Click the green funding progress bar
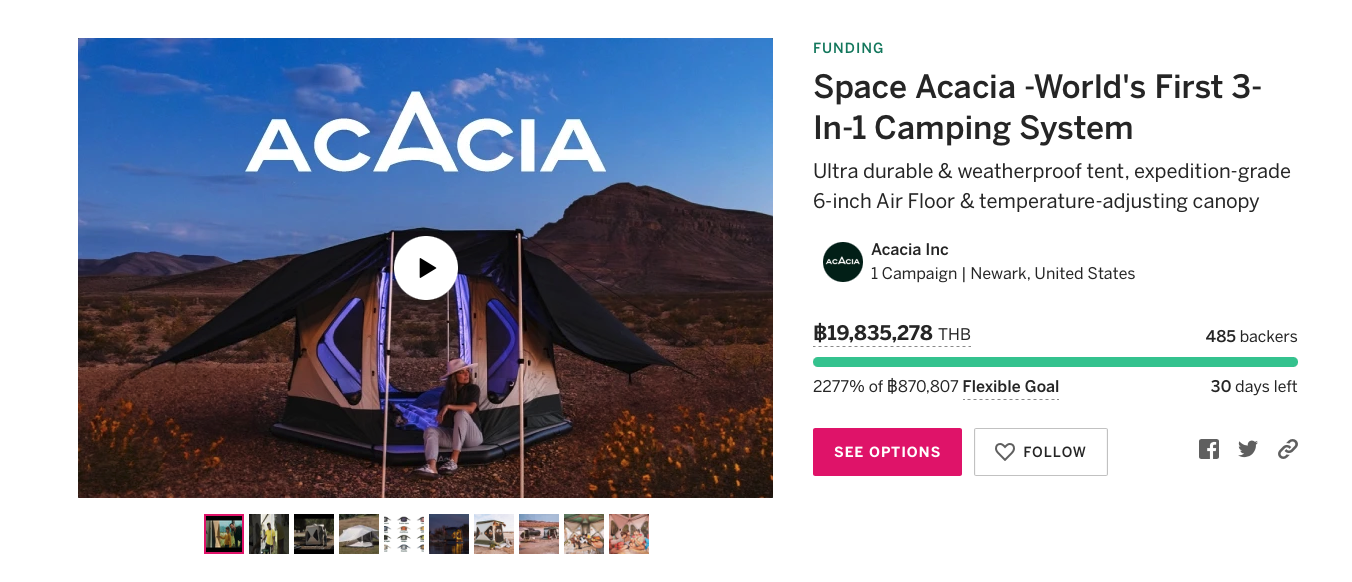This screenshot has height=582, width=1352. (1055, 362)
